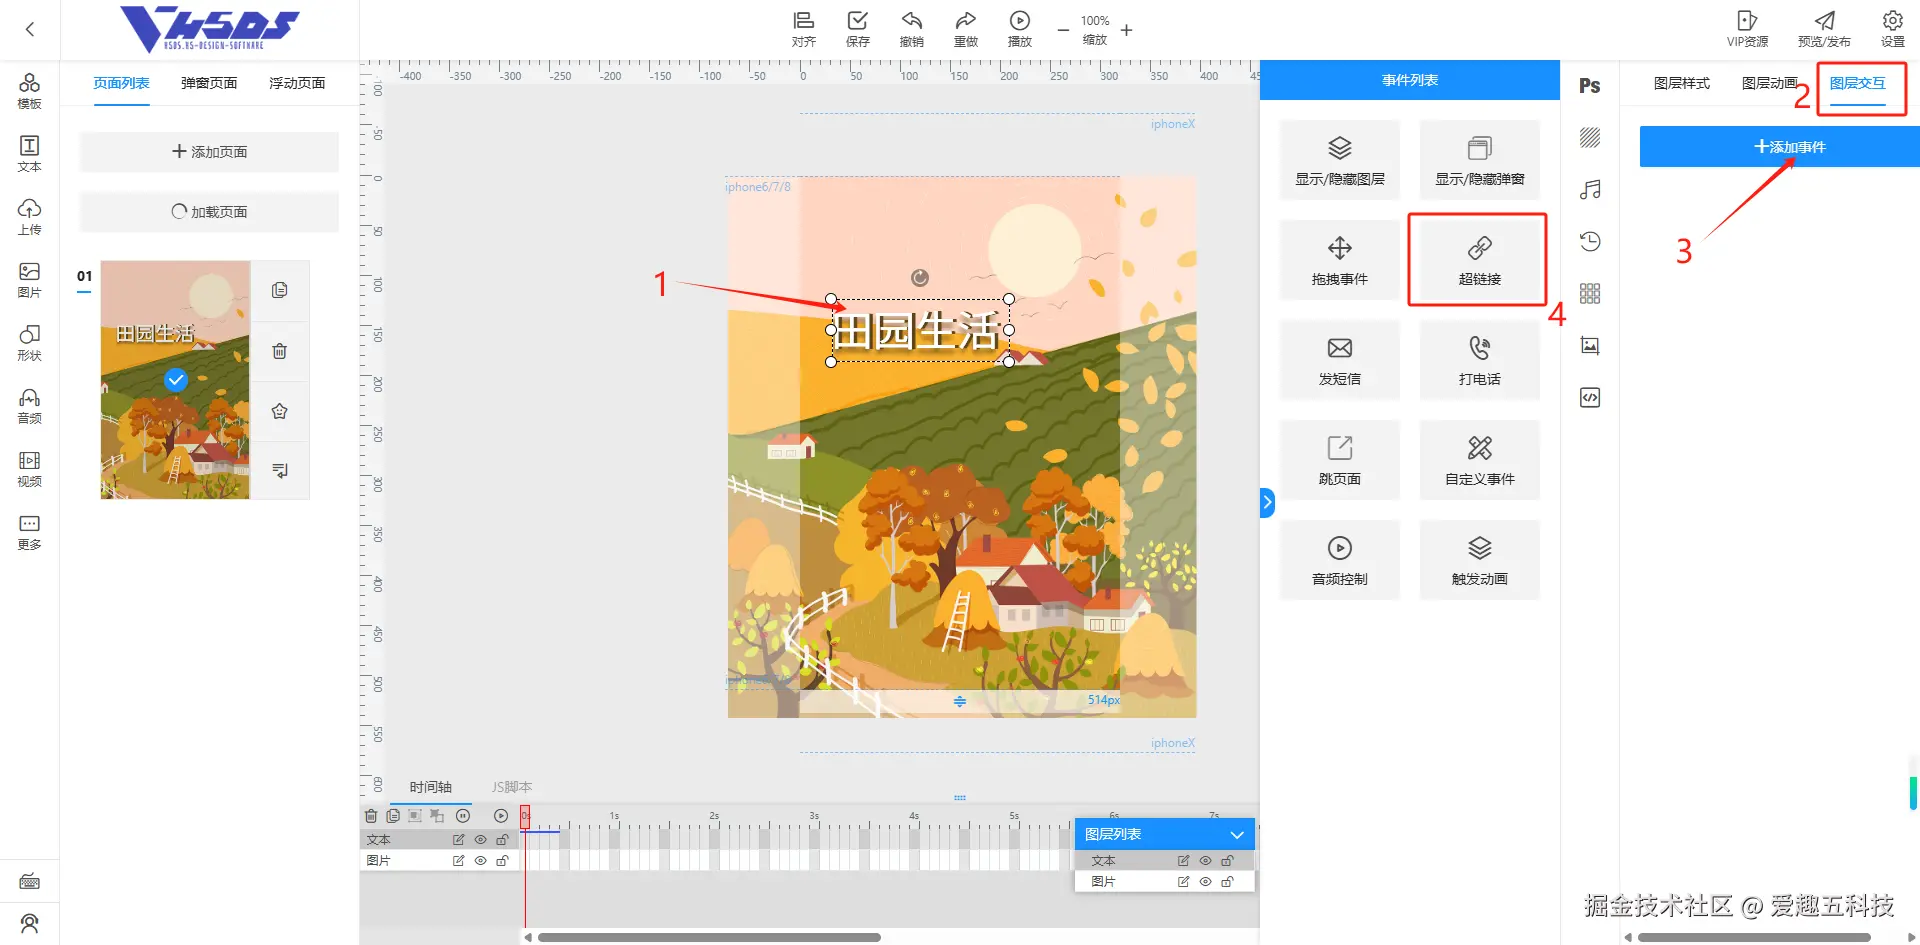1920x945 pixels.
Task: Collapse the event list with blue side arrow
Action: (1267, 502)
